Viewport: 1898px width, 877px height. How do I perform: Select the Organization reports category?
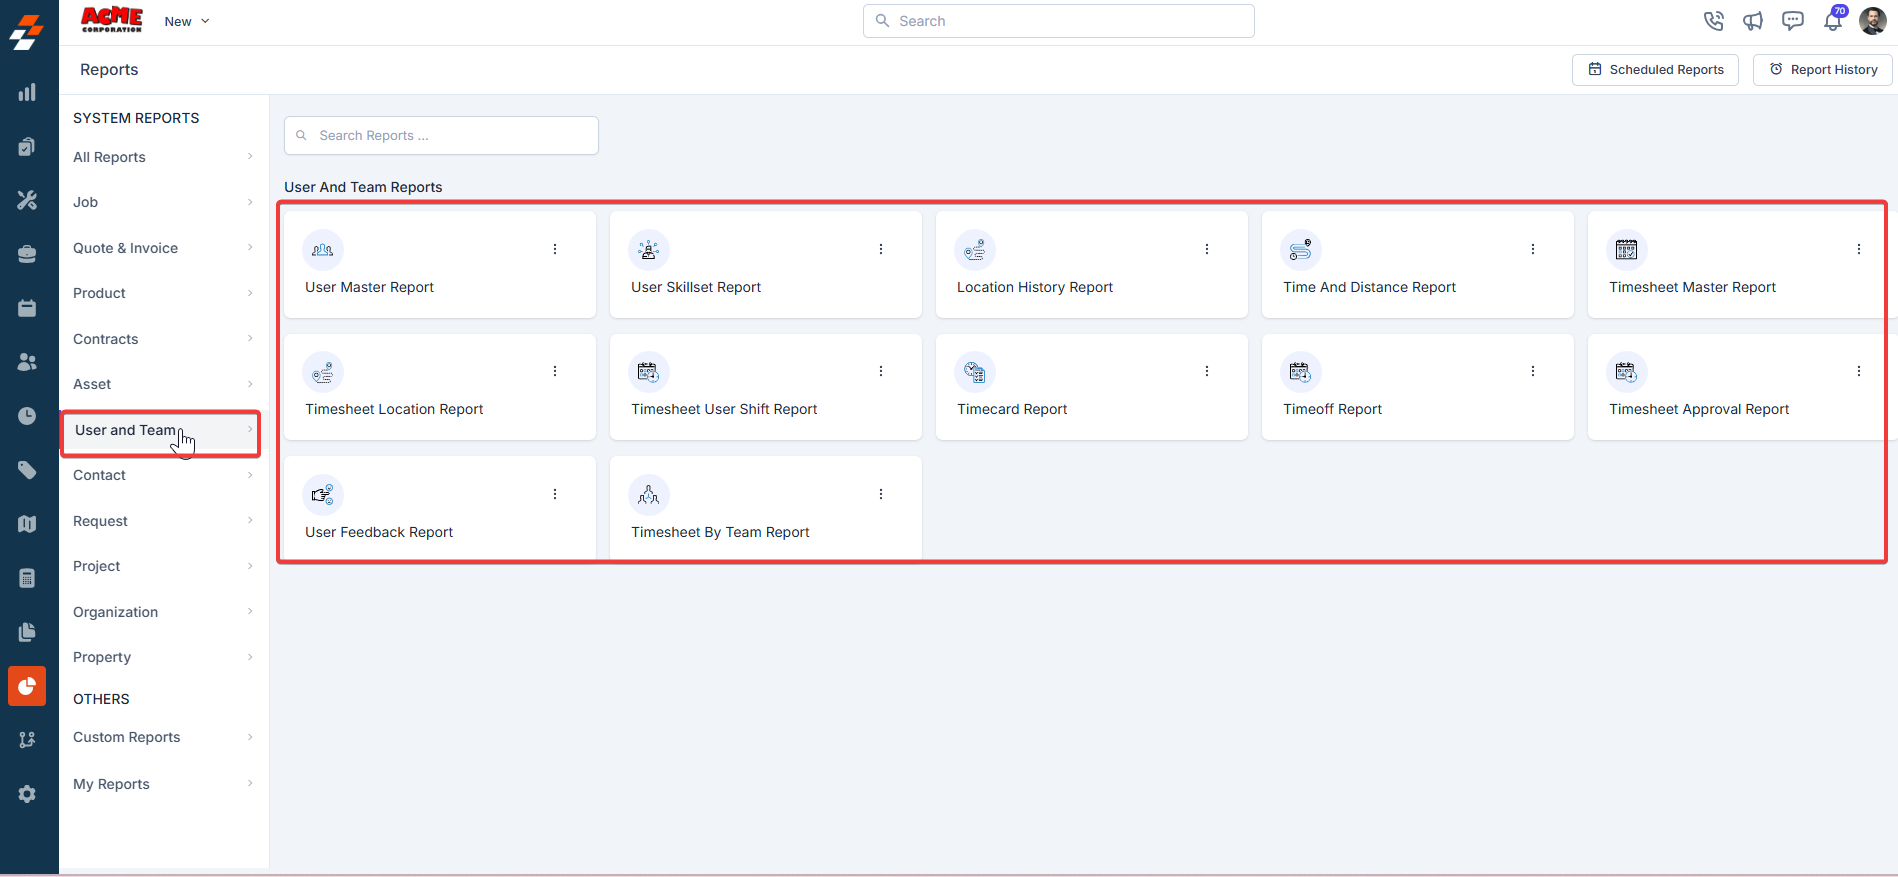coord(163,612)
